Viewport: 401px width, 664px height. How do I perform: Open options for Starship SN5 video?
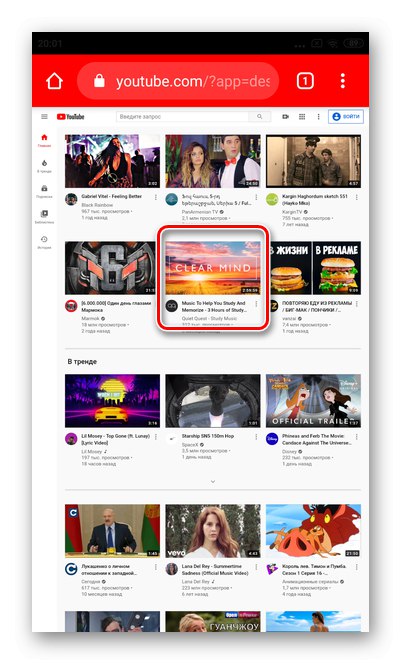click(x=256, y=437)
